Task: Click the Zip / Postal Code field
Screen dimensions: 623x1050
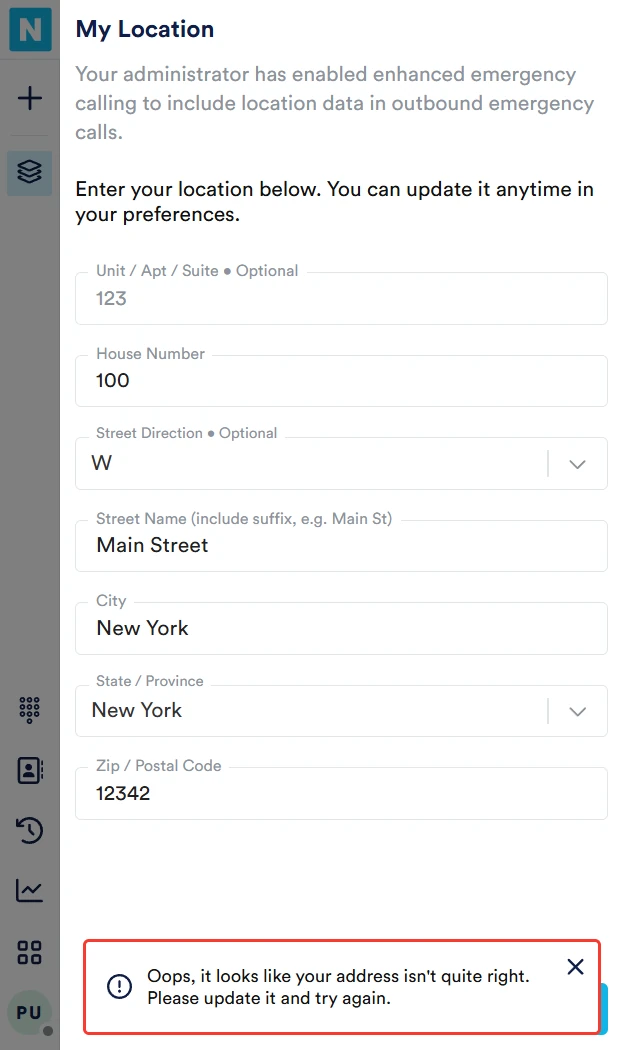Action: (x=341, y=793)
